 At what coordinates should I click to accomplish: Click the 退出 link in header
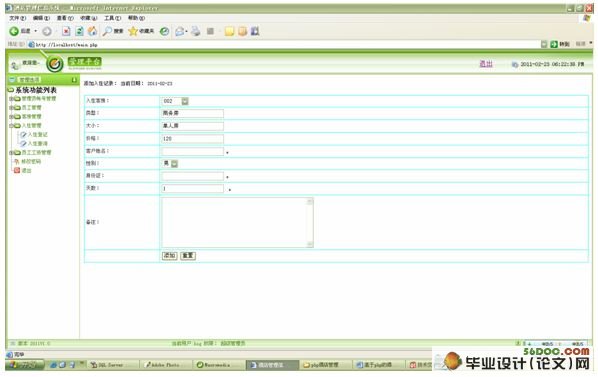486,64
